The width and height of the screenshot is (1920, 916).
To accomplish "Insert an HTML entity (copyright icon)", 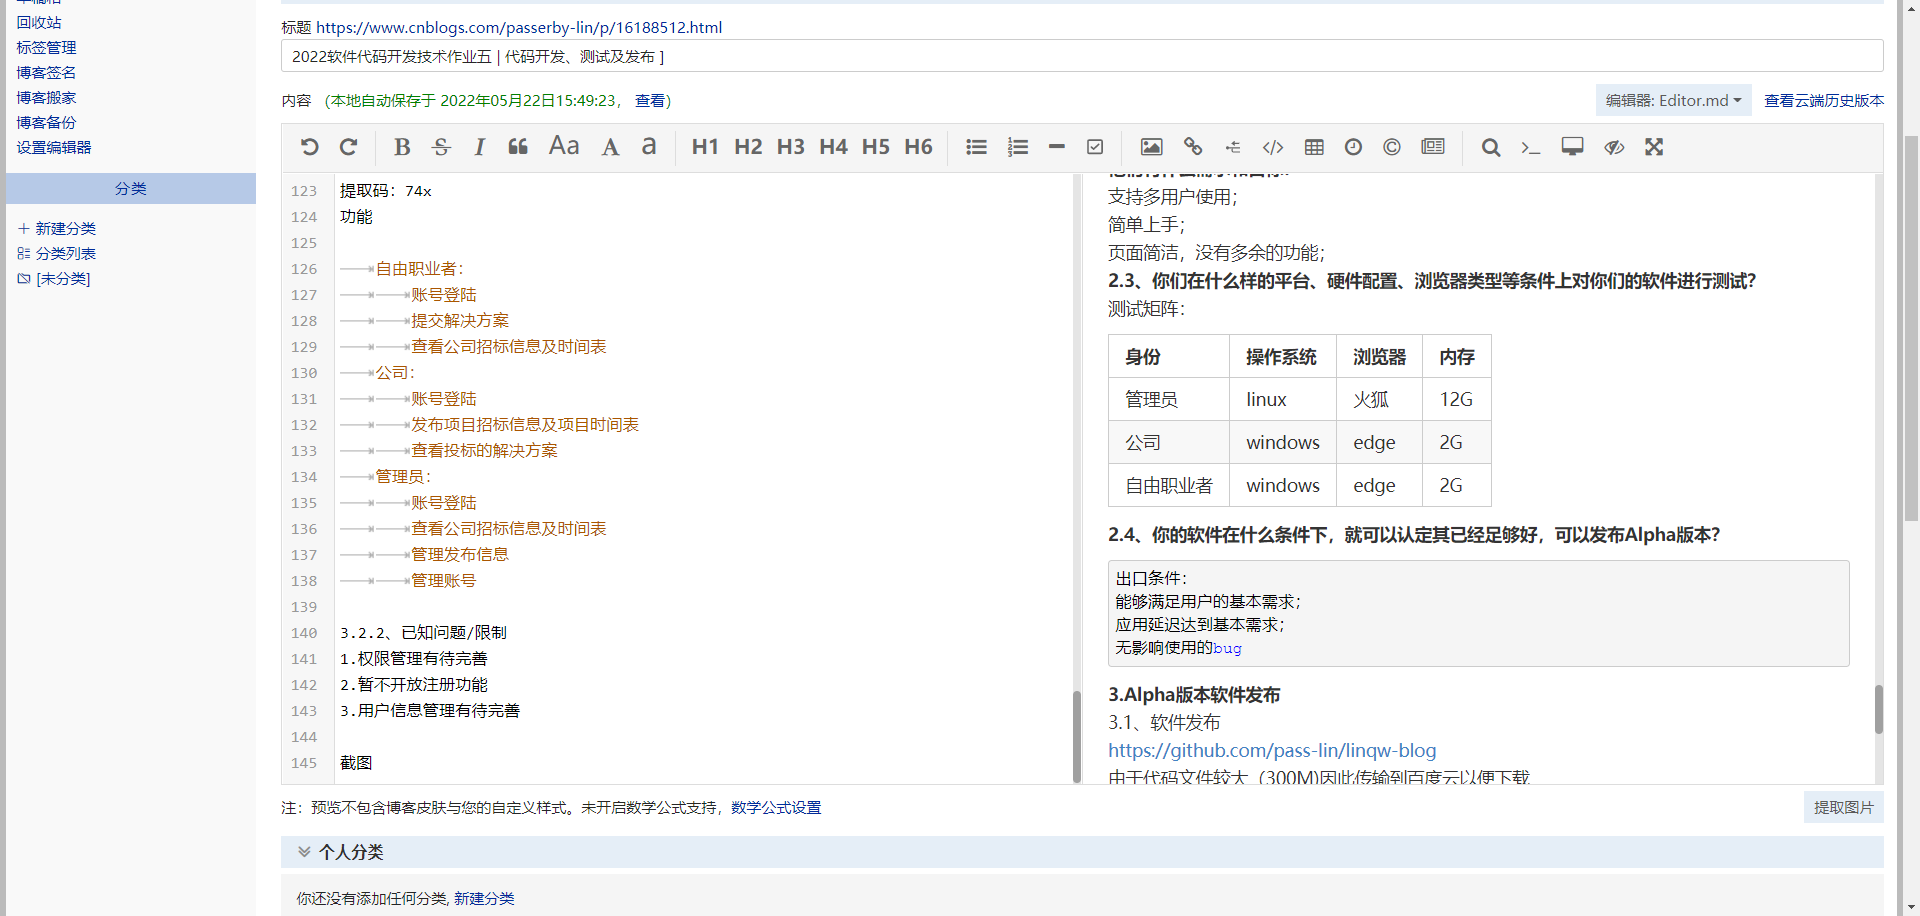I will point(1391,147).
